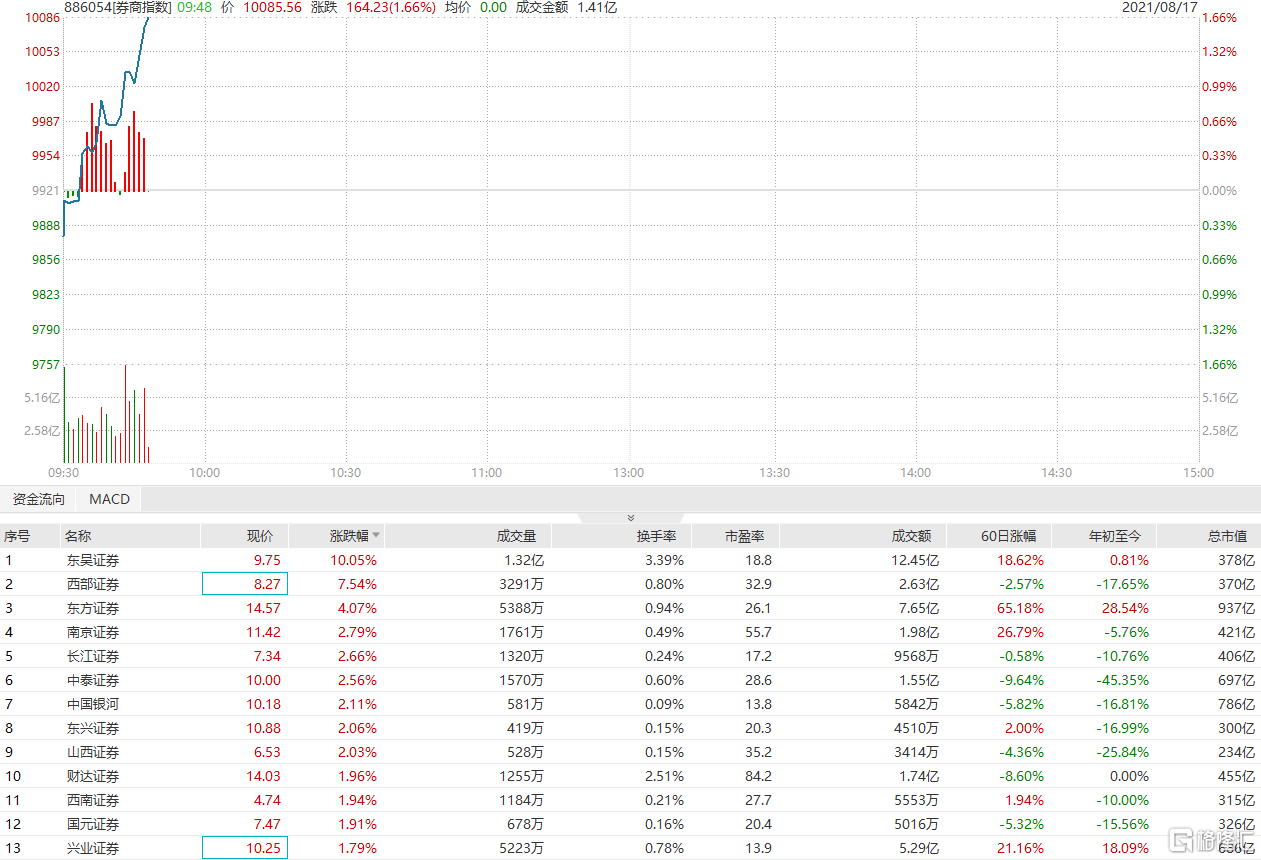Select the 东方证券 stock name
The image size is (1261, 860).
93,608
